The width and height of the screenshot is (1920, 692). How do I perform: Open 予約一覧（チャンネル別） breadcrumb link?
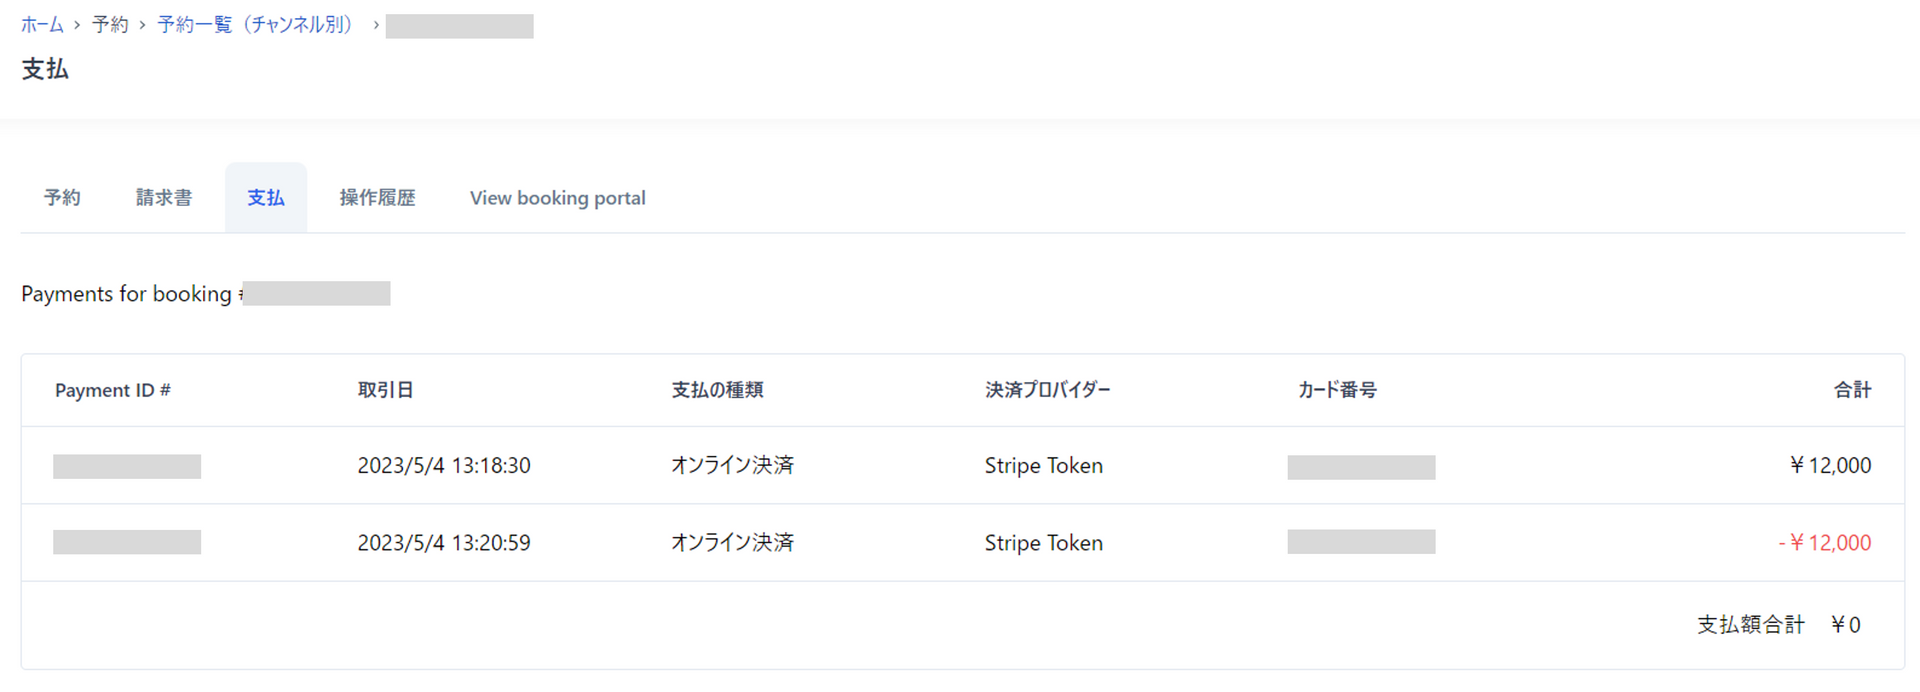tap(256, 24)
